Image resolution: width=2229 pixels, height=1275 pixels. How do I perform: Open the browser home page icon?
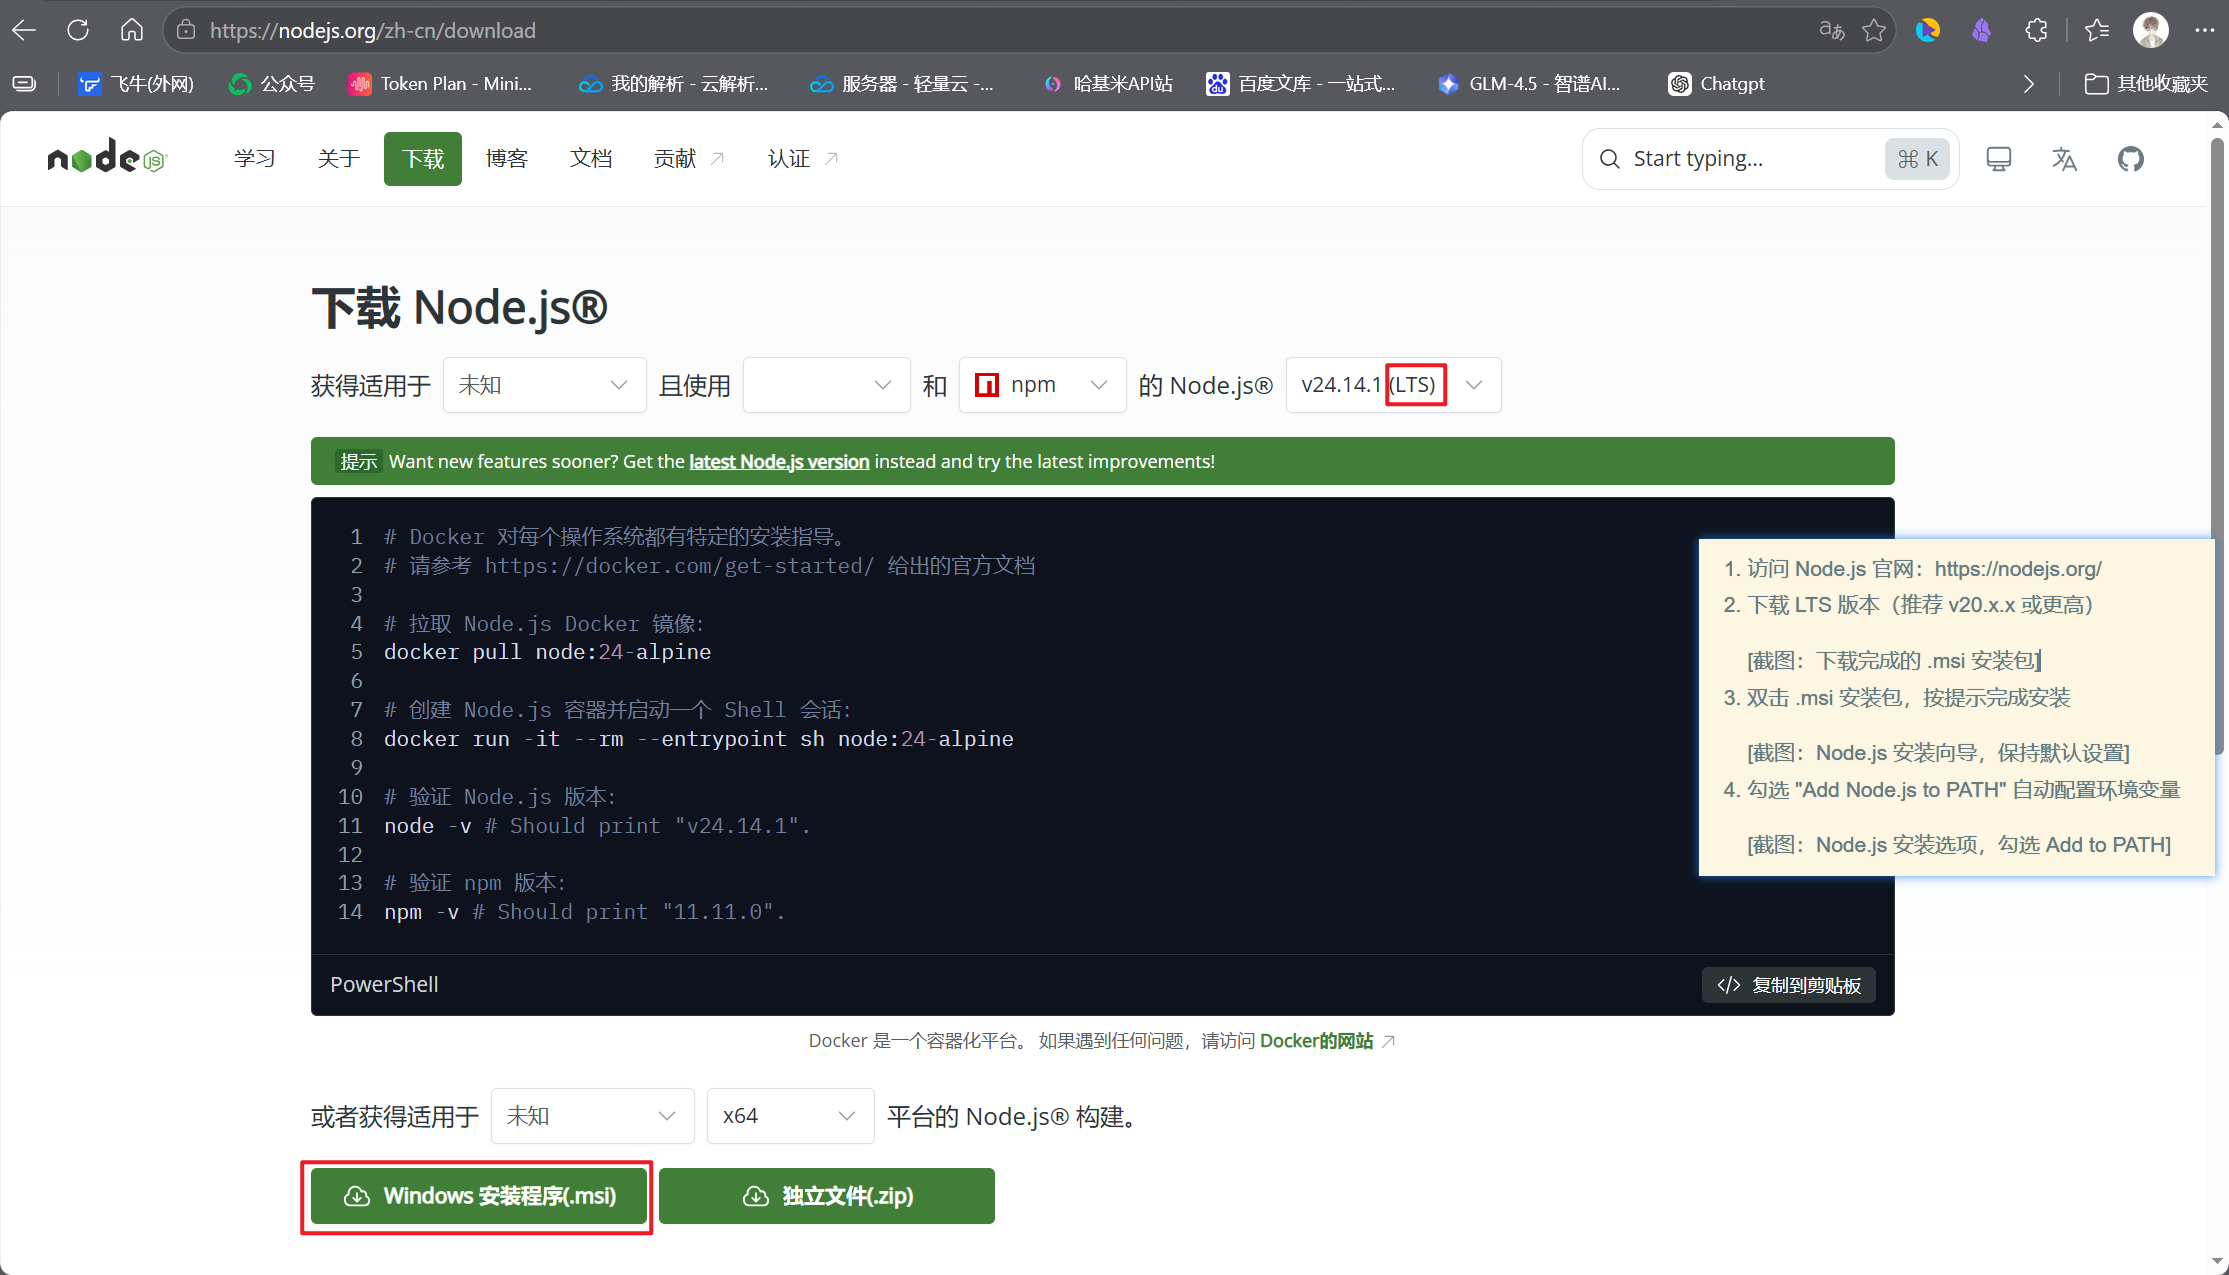pos(132,30)
